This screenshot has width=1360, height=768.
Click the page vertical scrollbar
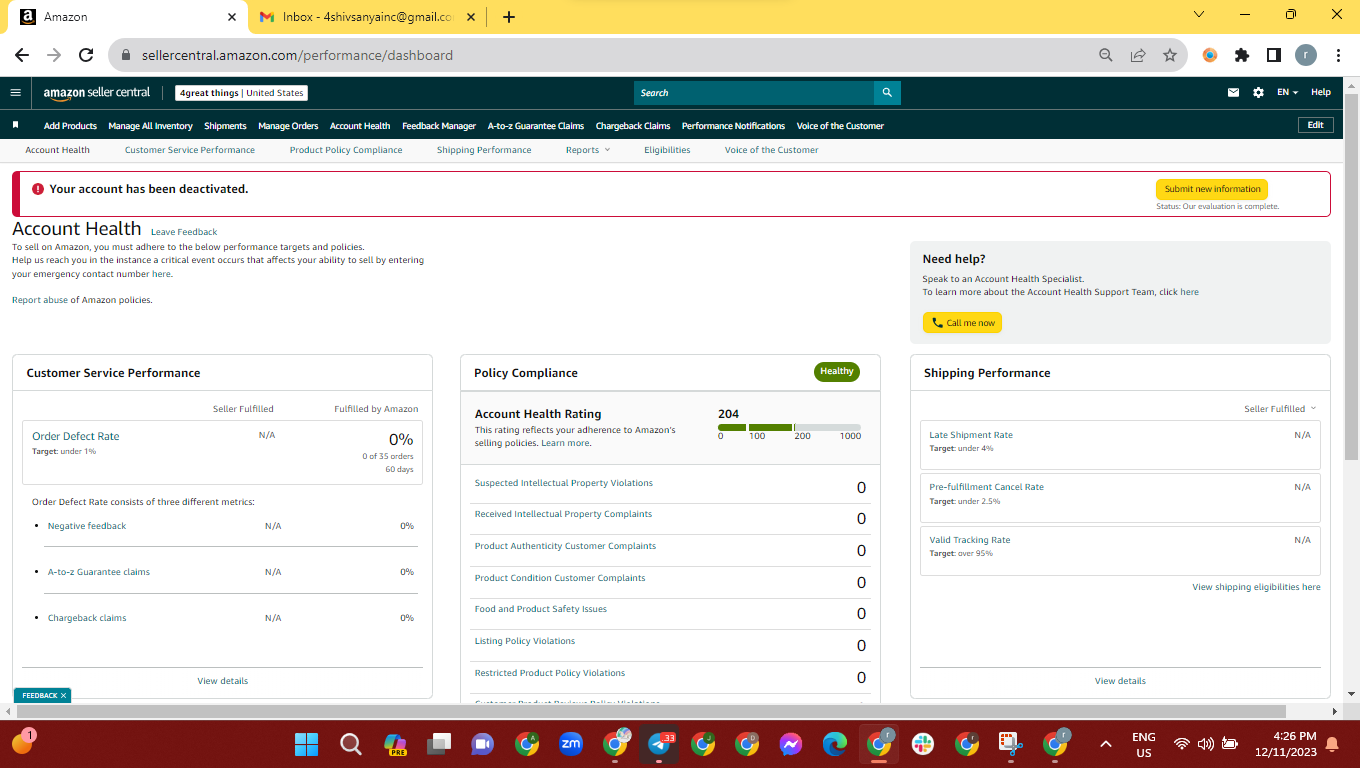click(1351, 275)
